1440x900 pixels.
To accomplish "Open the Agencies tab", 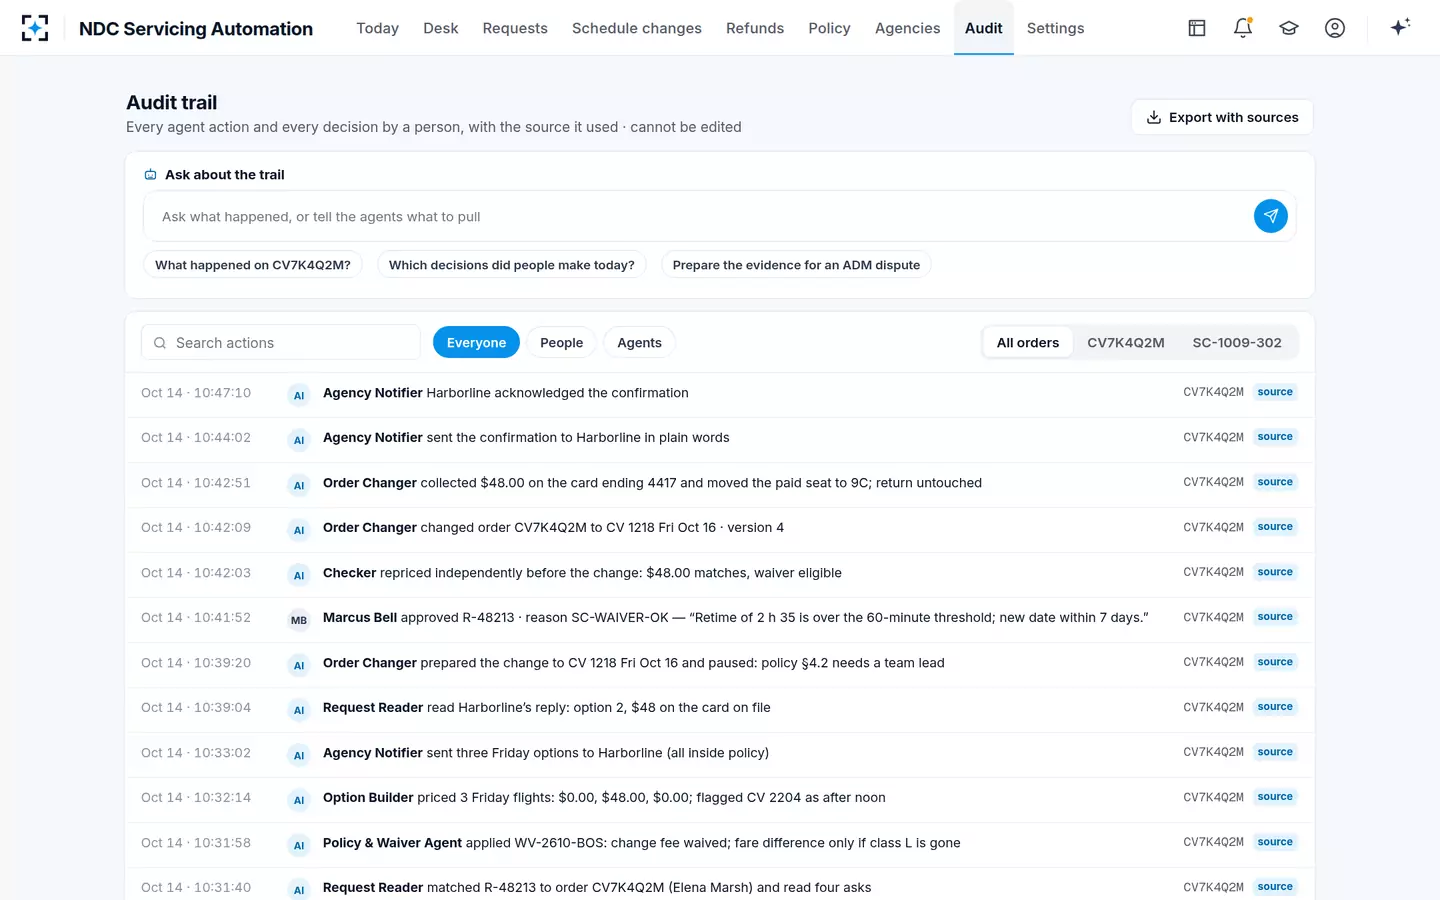I will (x=908, y=28).
